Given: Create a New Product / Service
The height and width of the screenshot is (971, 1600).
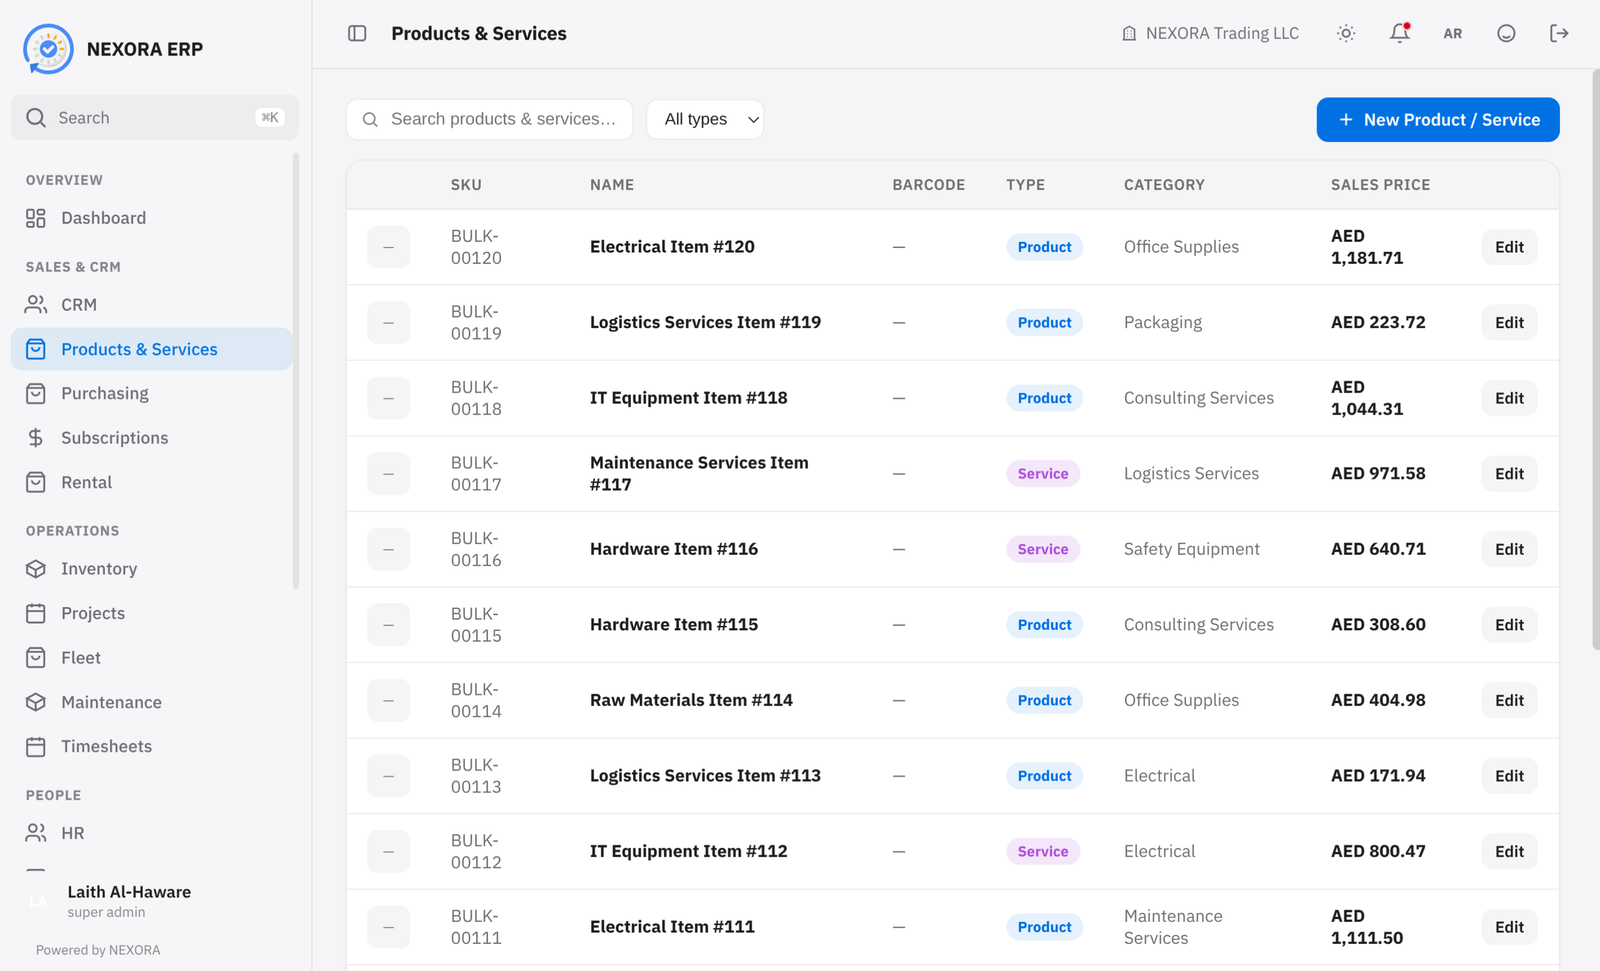Looking at the screenshot, I should click(1438, 119).
